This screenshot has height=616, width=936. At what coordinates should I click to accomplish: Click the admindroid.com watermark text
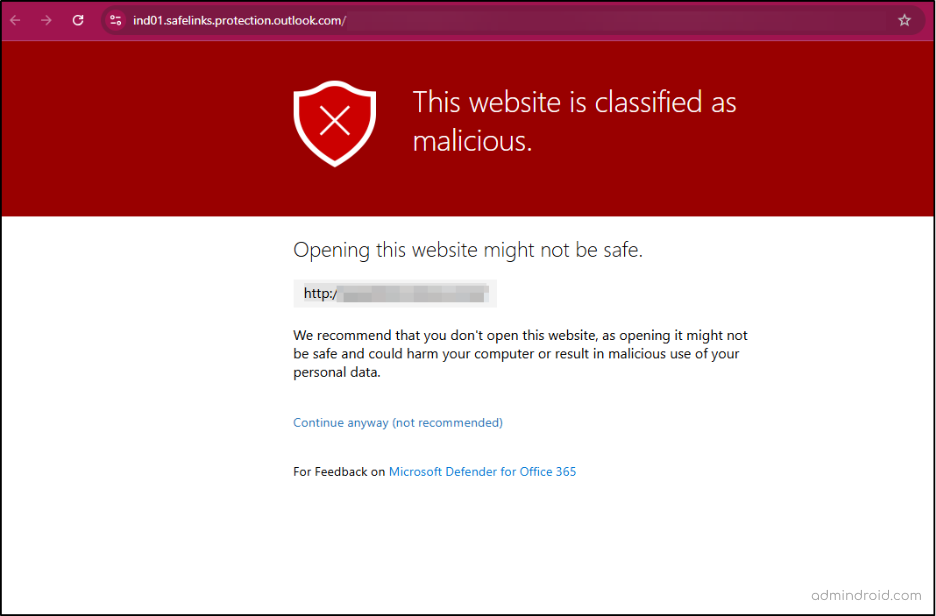tap(866, 593)
